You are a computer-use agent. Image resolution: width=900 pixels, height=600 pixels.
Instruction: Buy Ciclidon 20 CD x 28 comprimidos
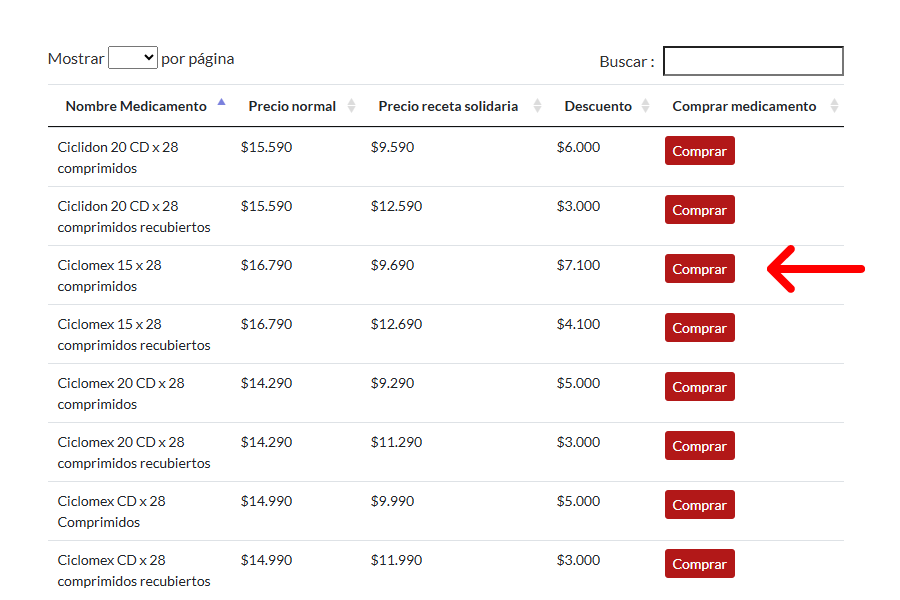click(x=700, y=150)
